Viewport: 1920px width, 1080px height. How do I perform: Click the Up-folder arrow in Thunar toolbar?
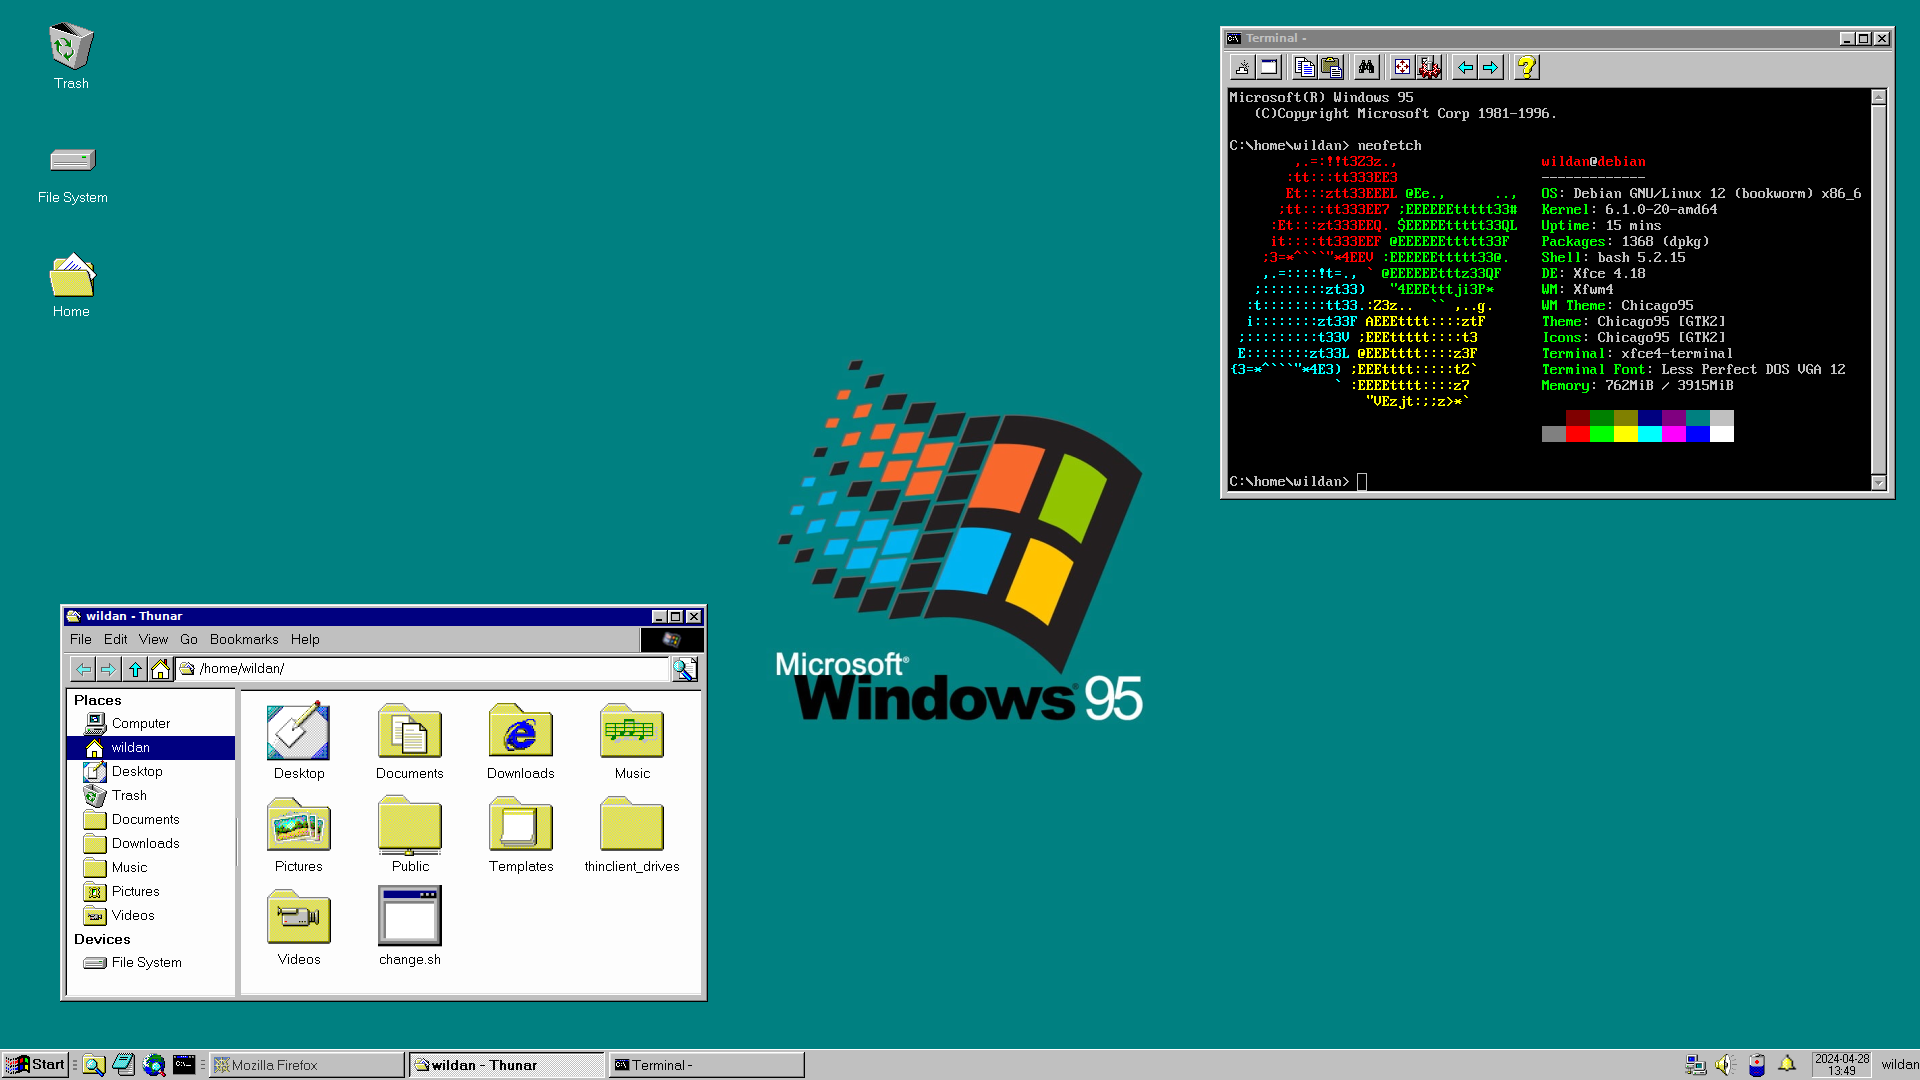coord(135,669)
